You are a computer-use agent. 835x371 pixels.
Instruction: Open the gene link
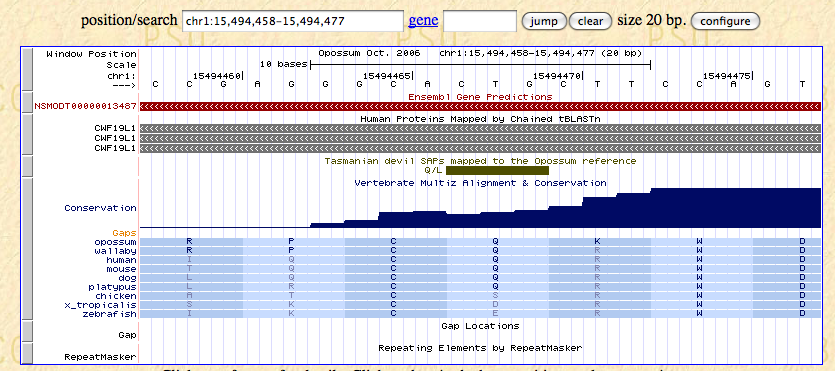(423, 21)
